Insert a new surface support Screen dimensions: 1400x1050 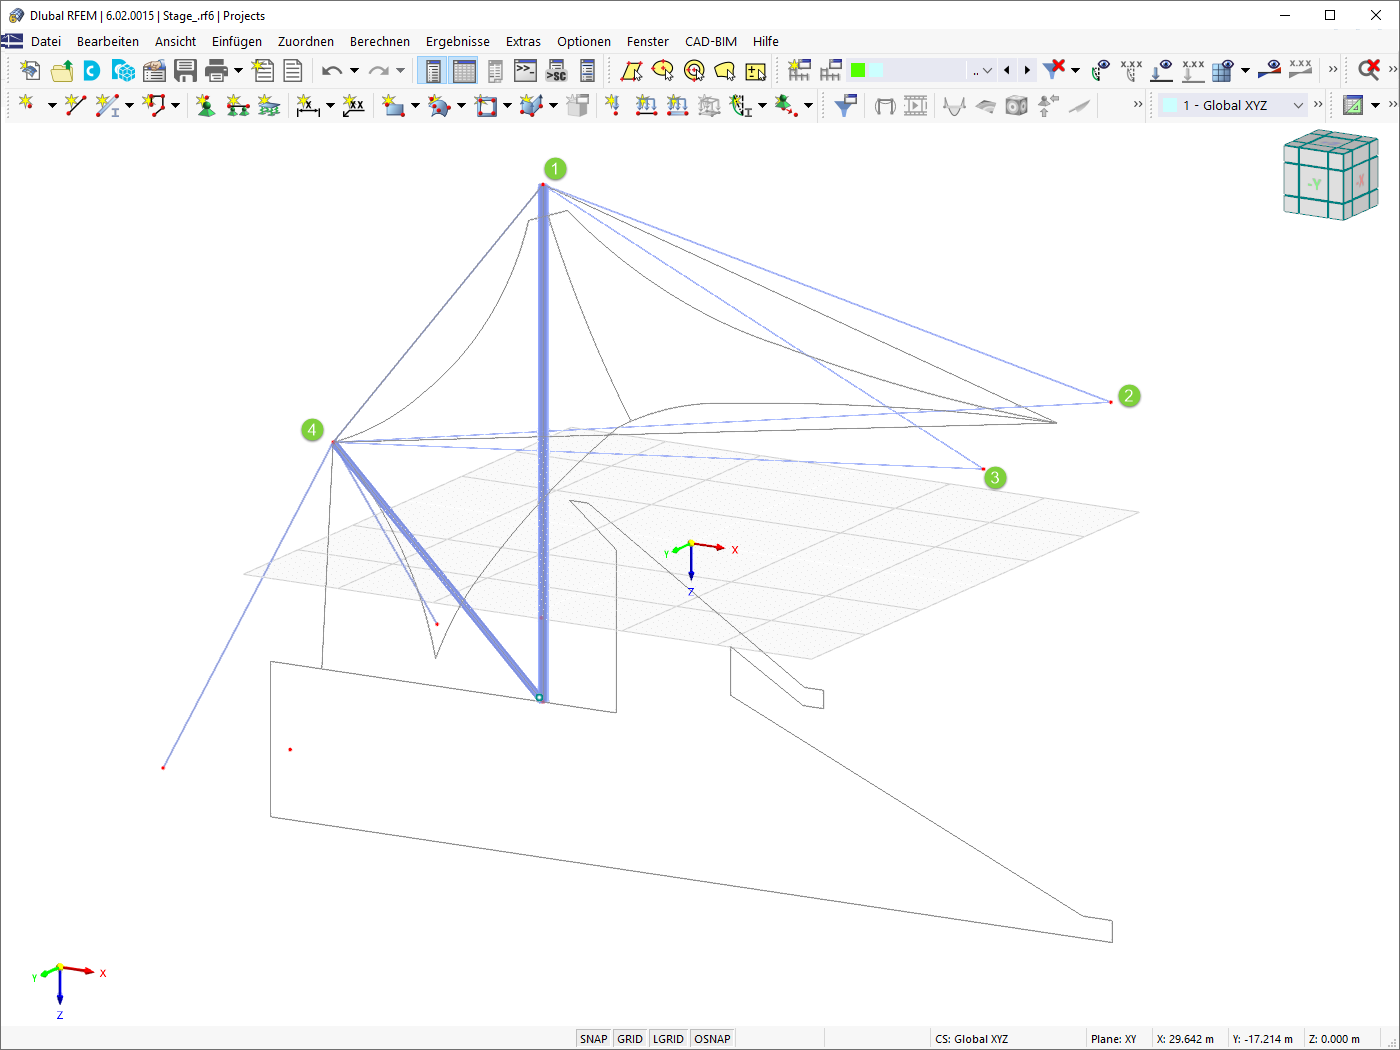pos(268,105)
